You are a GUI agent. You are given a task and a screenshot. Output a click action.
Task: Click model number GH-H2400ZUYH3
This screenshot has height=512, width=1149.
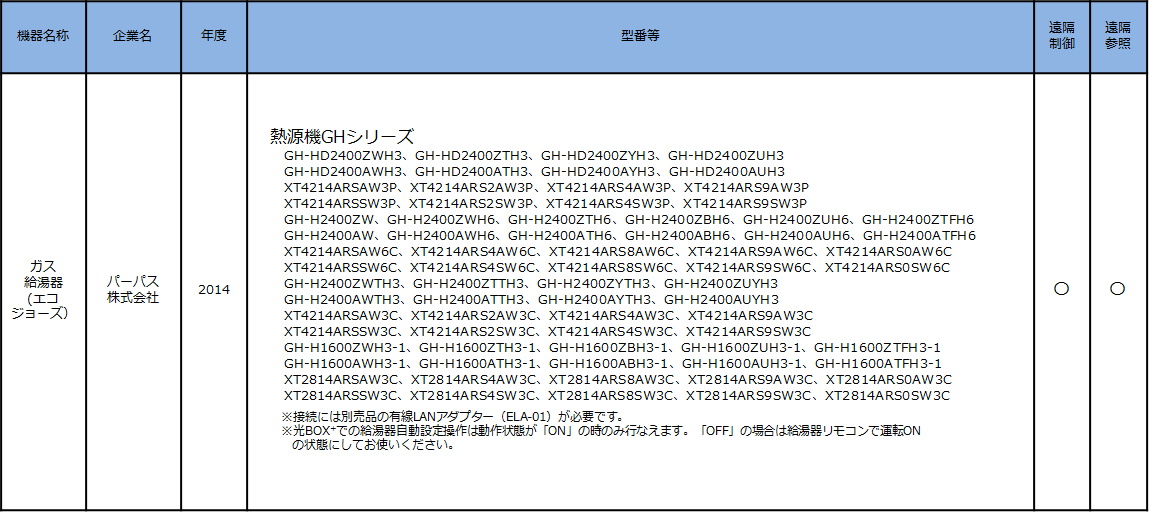(x=720, y=283)
